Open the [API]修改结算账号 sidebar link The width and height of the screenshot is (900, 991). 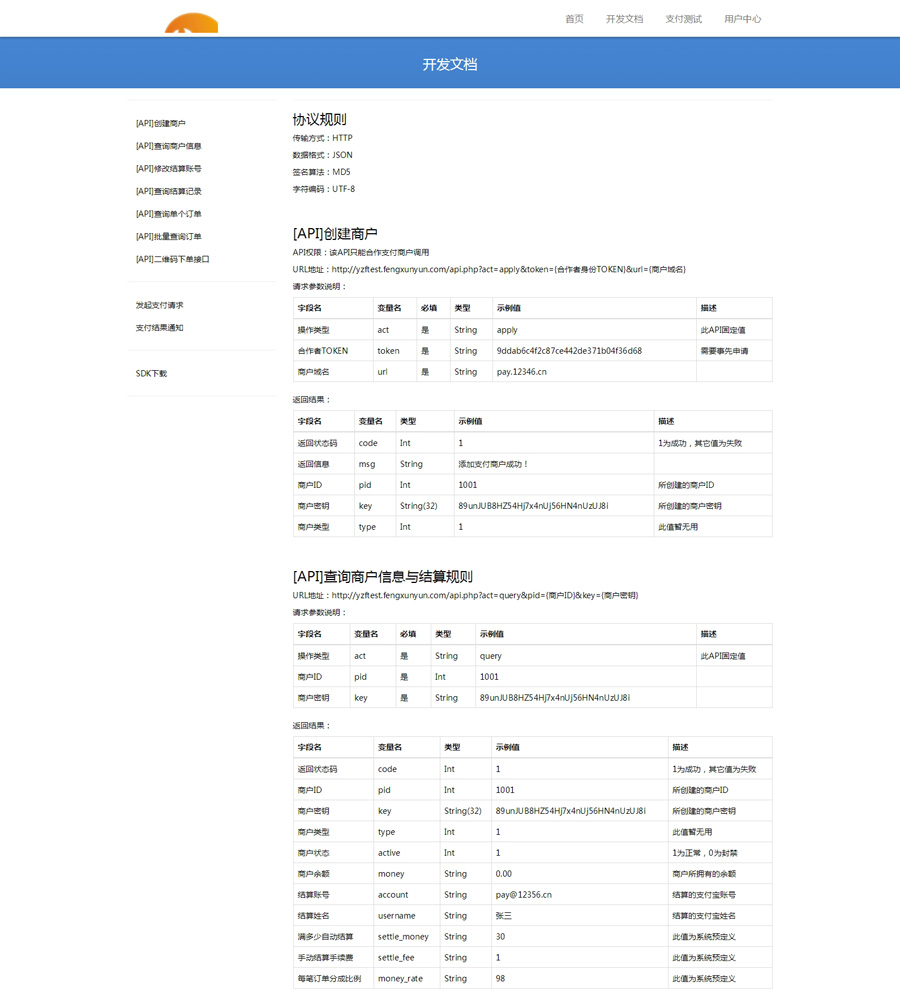point(169,169)
